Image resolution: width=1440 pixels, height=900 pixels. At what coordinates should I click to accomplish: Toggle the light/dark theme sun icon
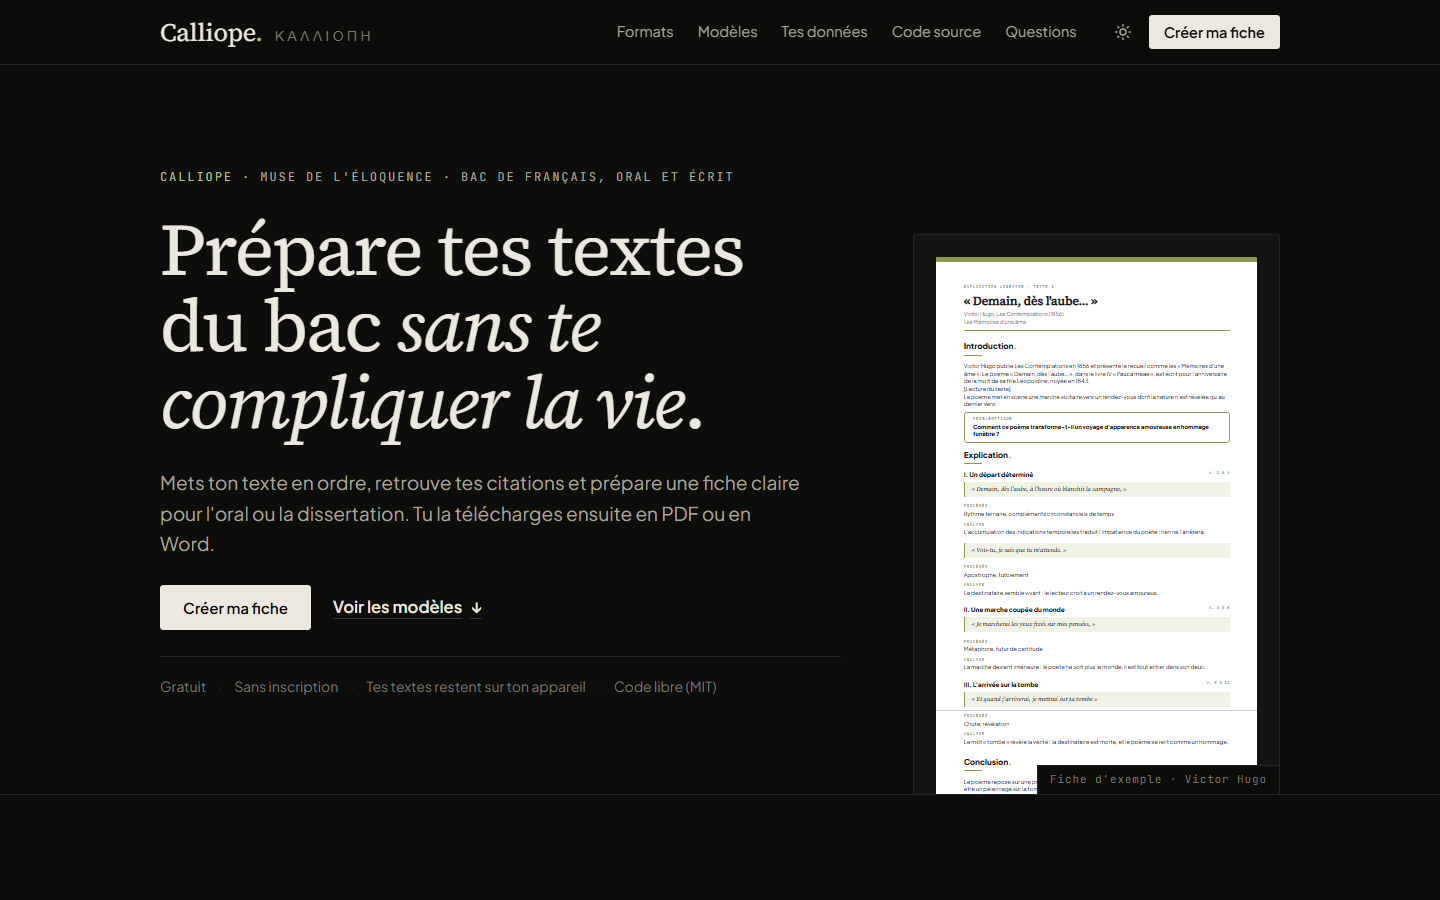click(x=1123, y=32)
